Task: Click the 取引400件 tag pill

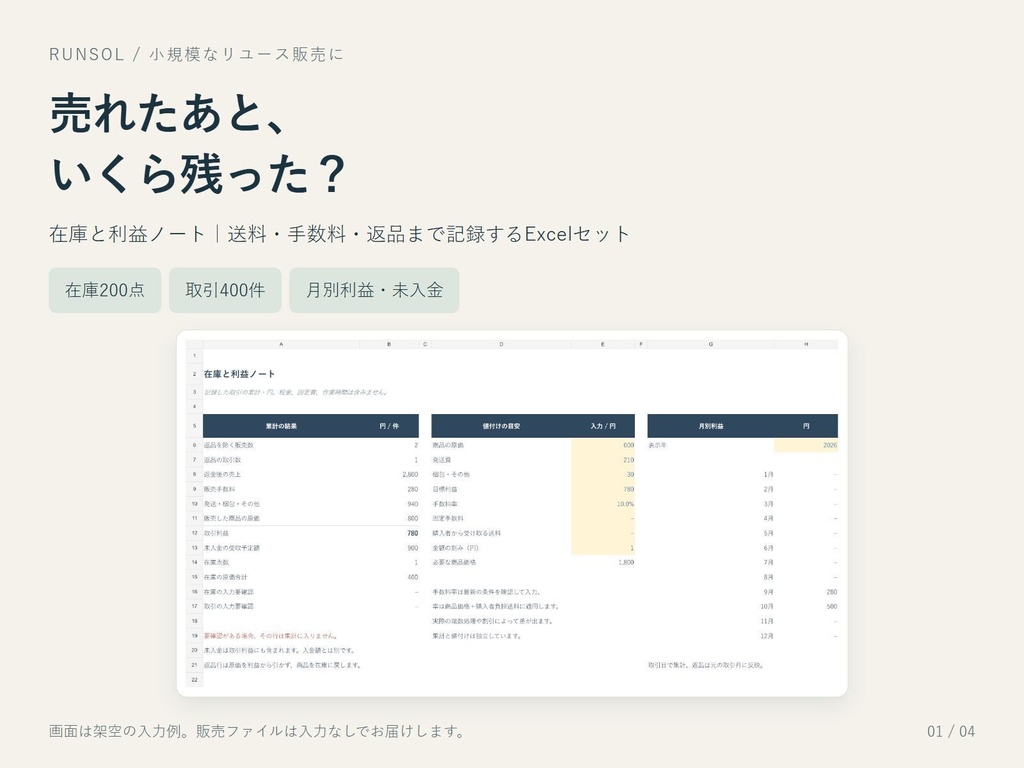Action: 225,290
